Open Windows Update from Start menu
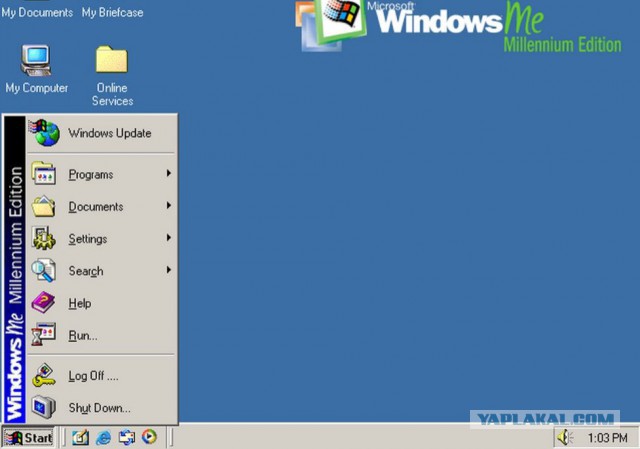The height and width of the screenshot is (449, 640). [x=109, y=133]
